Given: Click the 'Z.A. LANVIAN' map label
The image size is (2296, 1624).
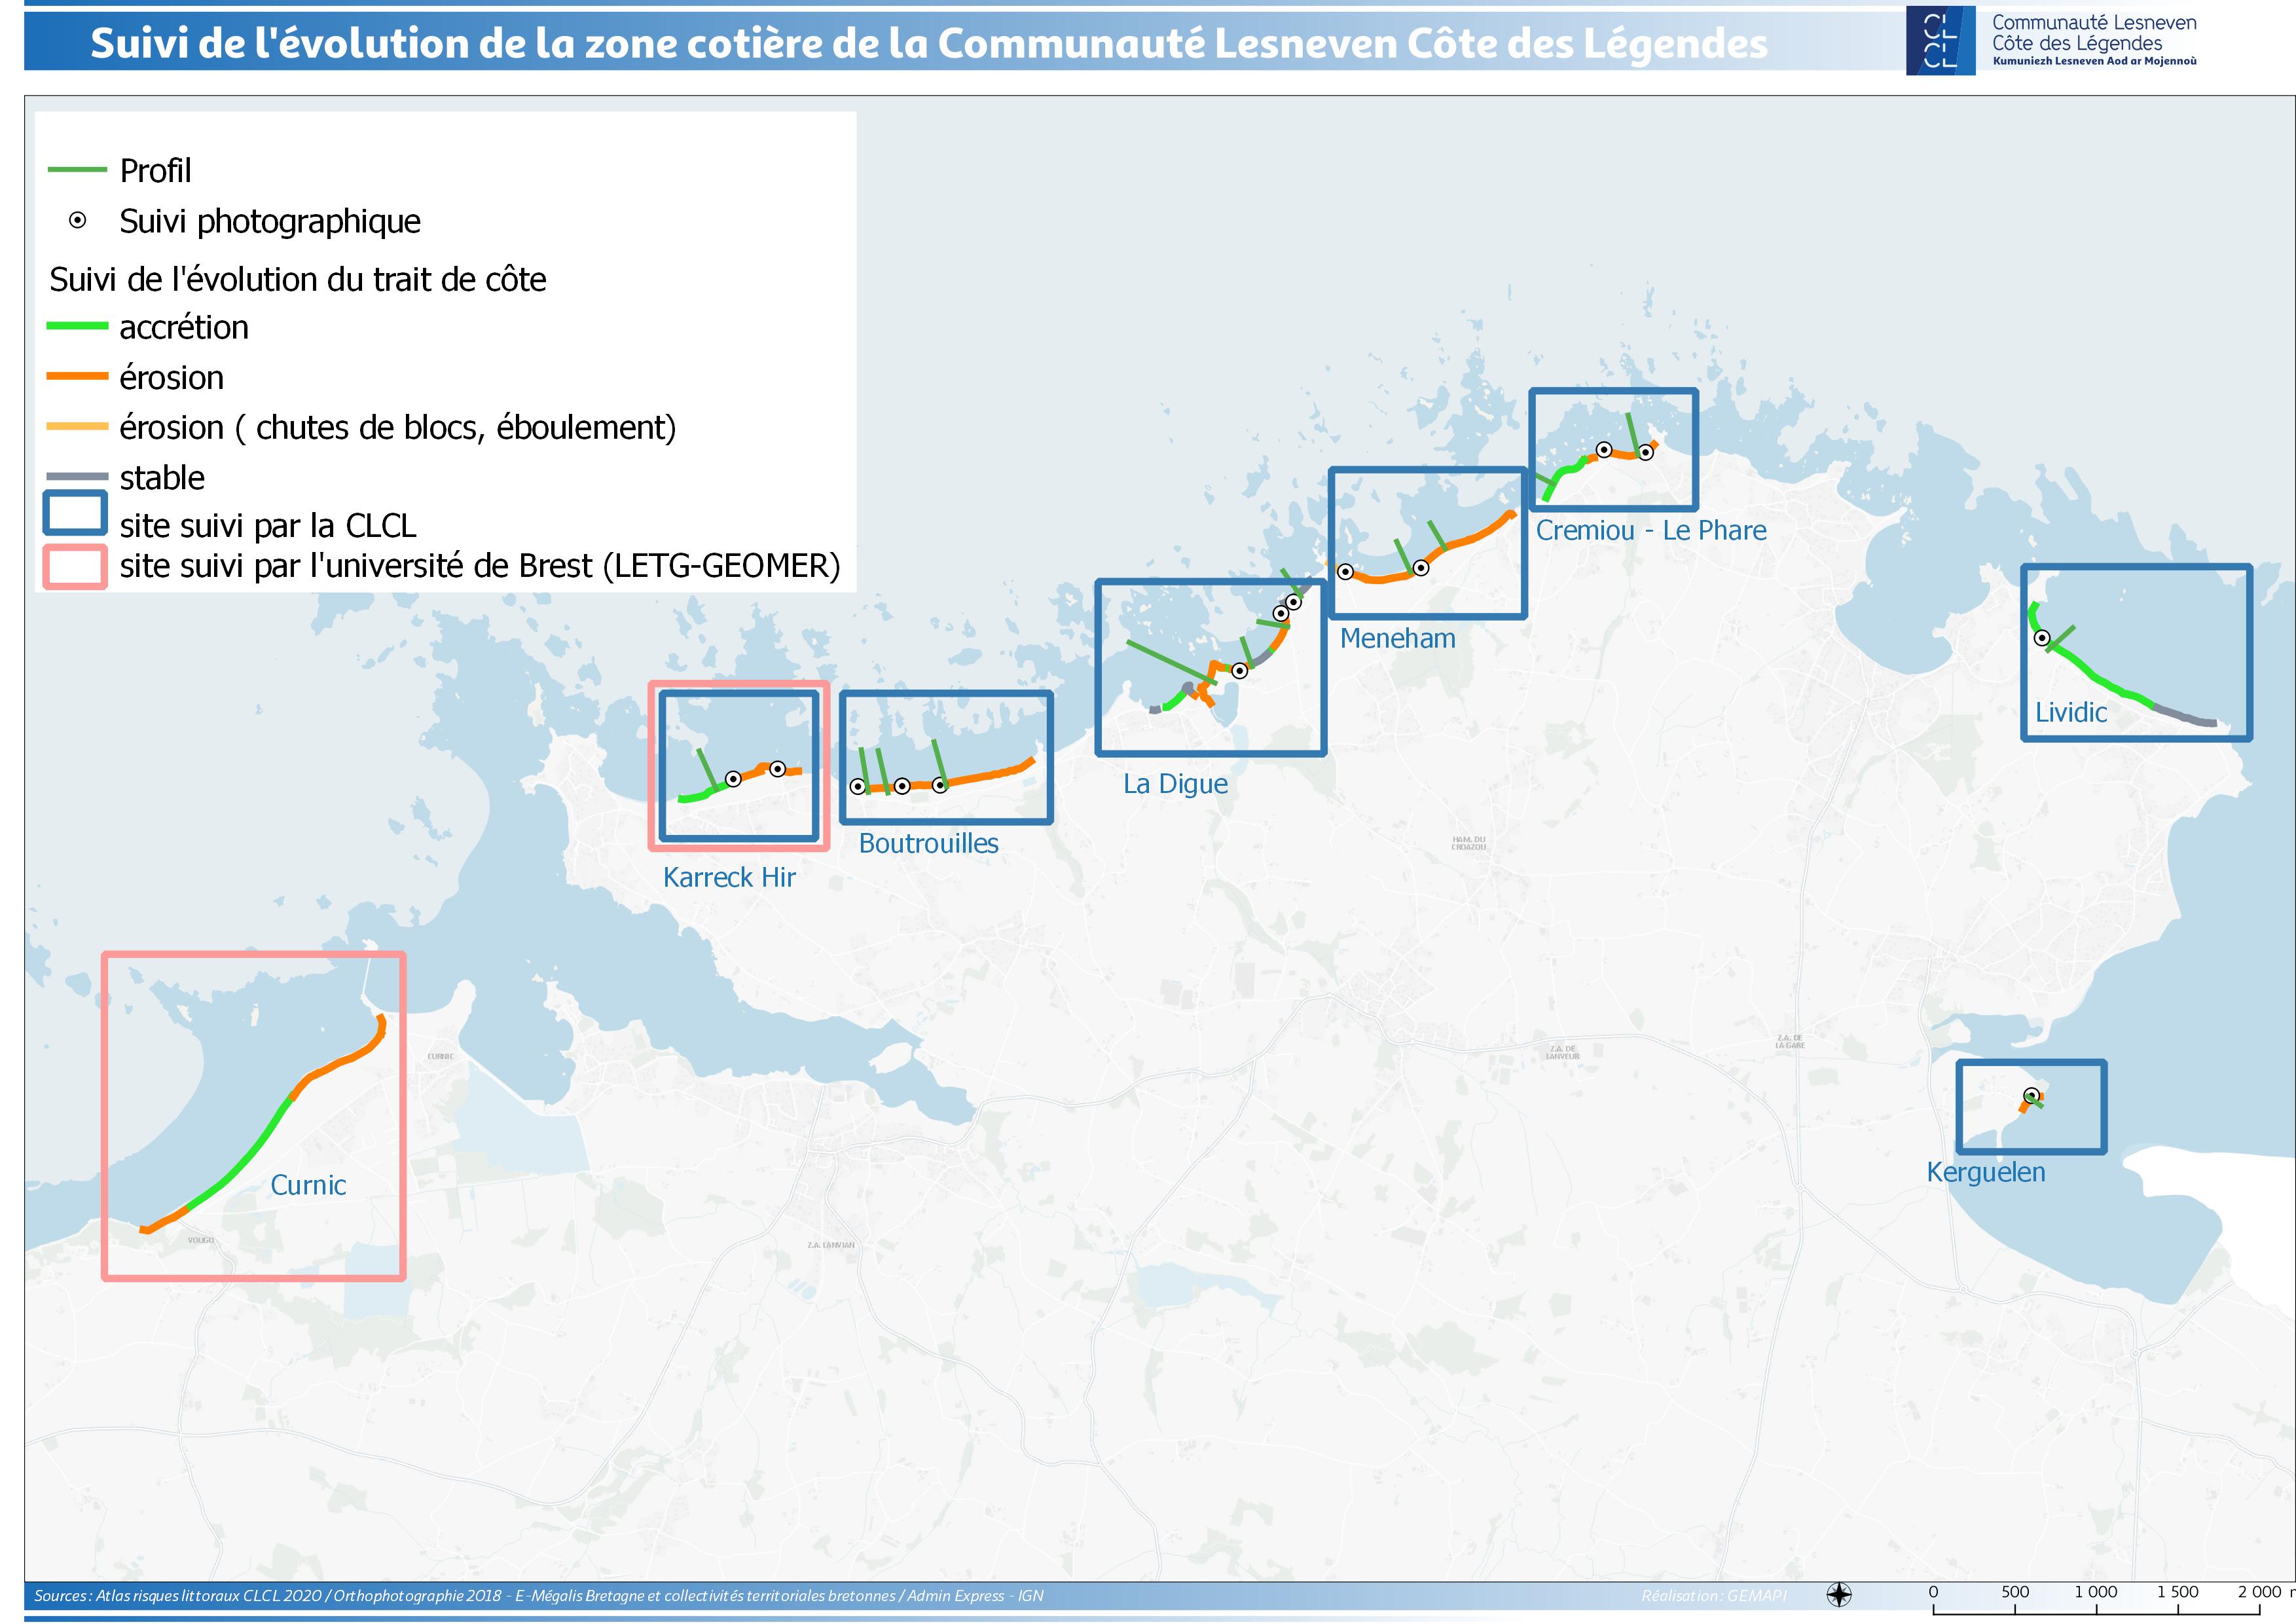Looking at the screenshot, I should [x=831, y=1245].
